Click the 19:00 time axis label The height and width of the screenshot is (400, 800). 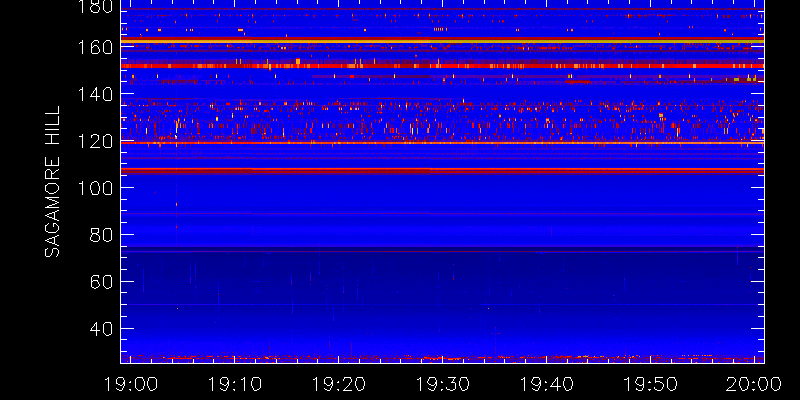coord(131,383)
